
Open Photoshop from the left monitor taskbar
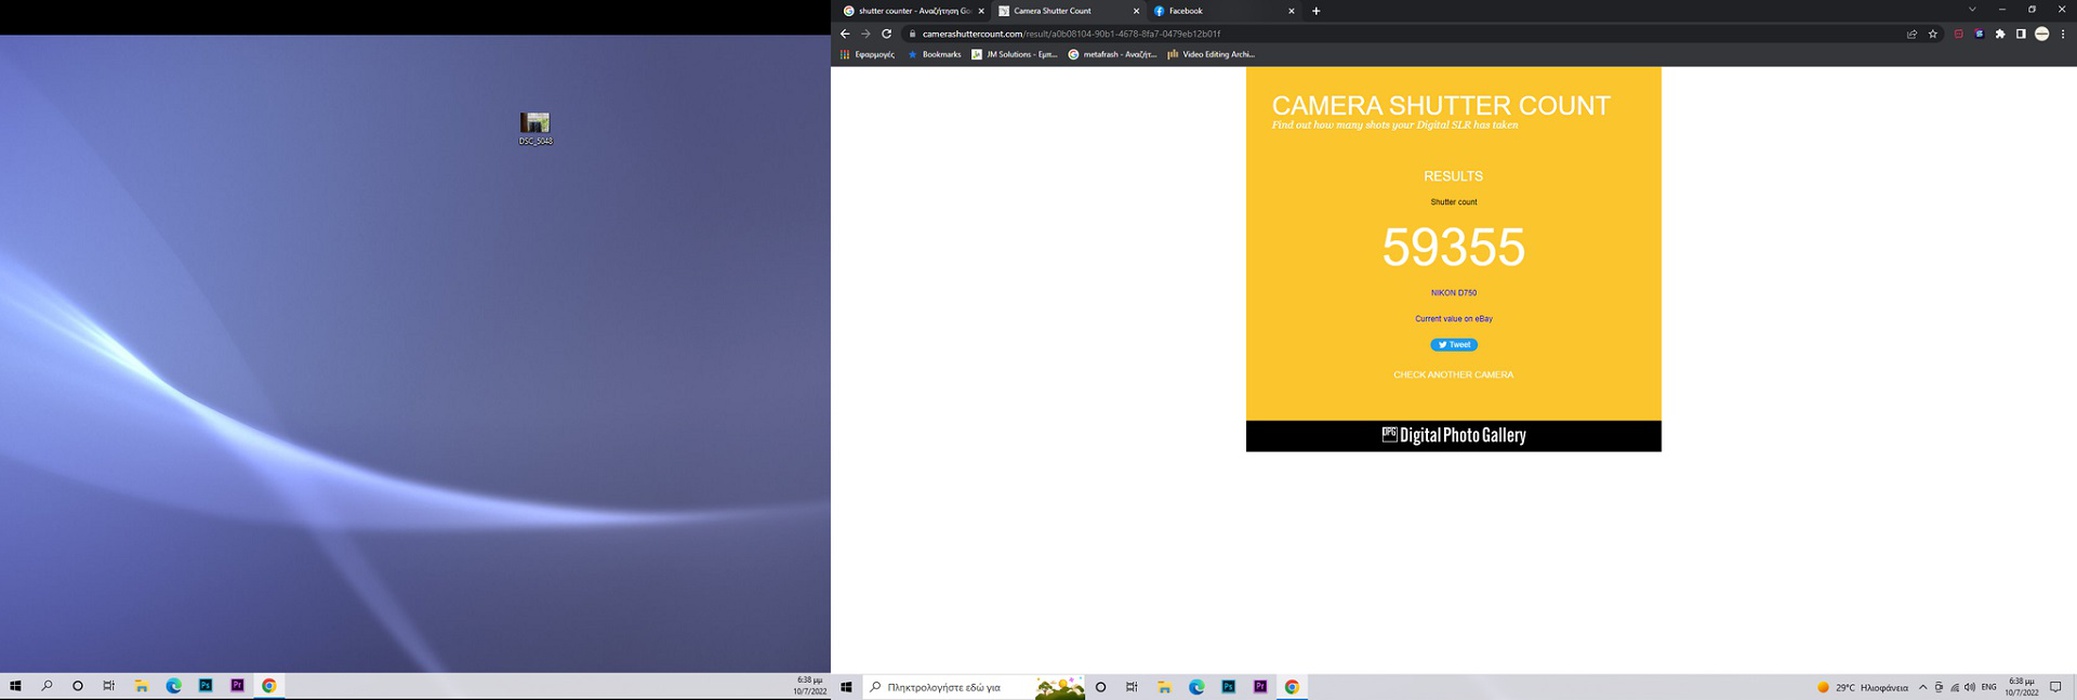coord(205,686)
